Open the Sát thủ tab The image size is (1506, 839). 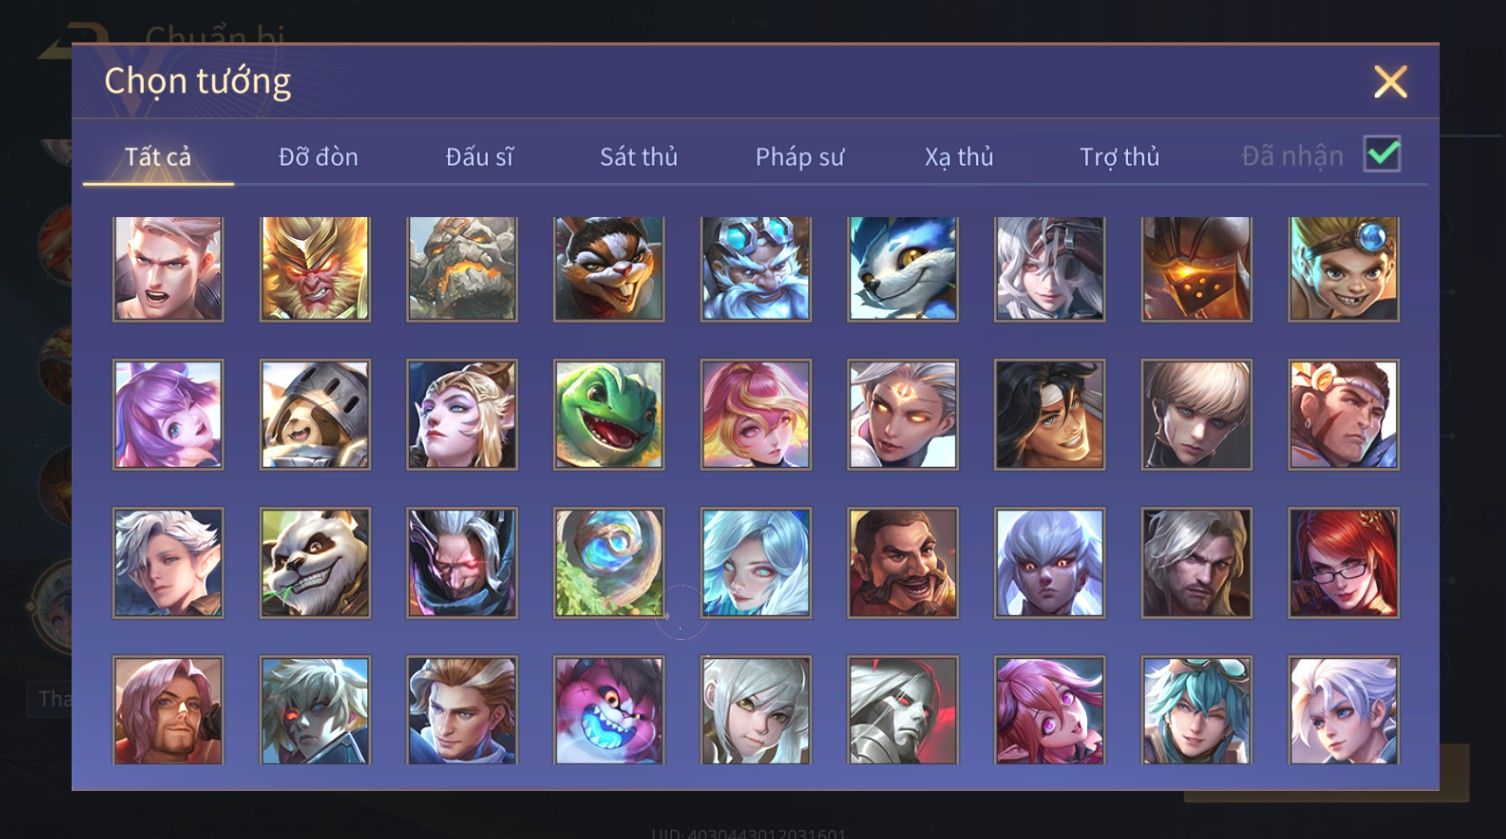coord(639,157)
